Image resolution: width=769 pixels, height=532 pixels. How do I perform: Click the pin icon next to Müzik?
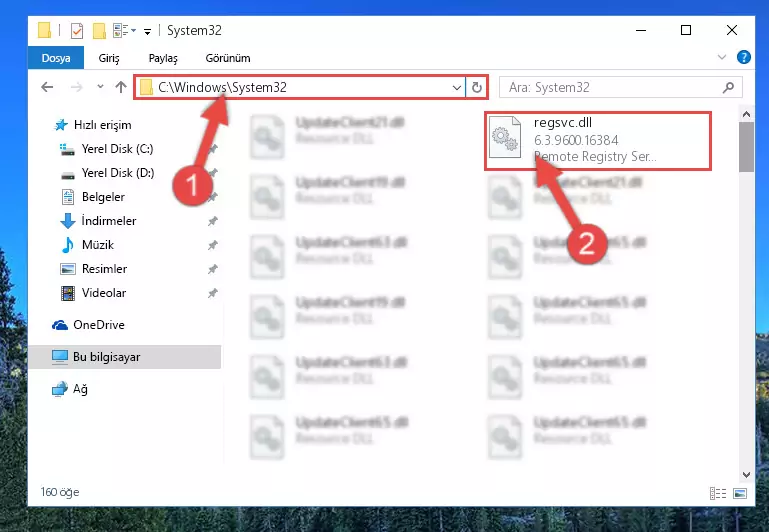[212, 245]
